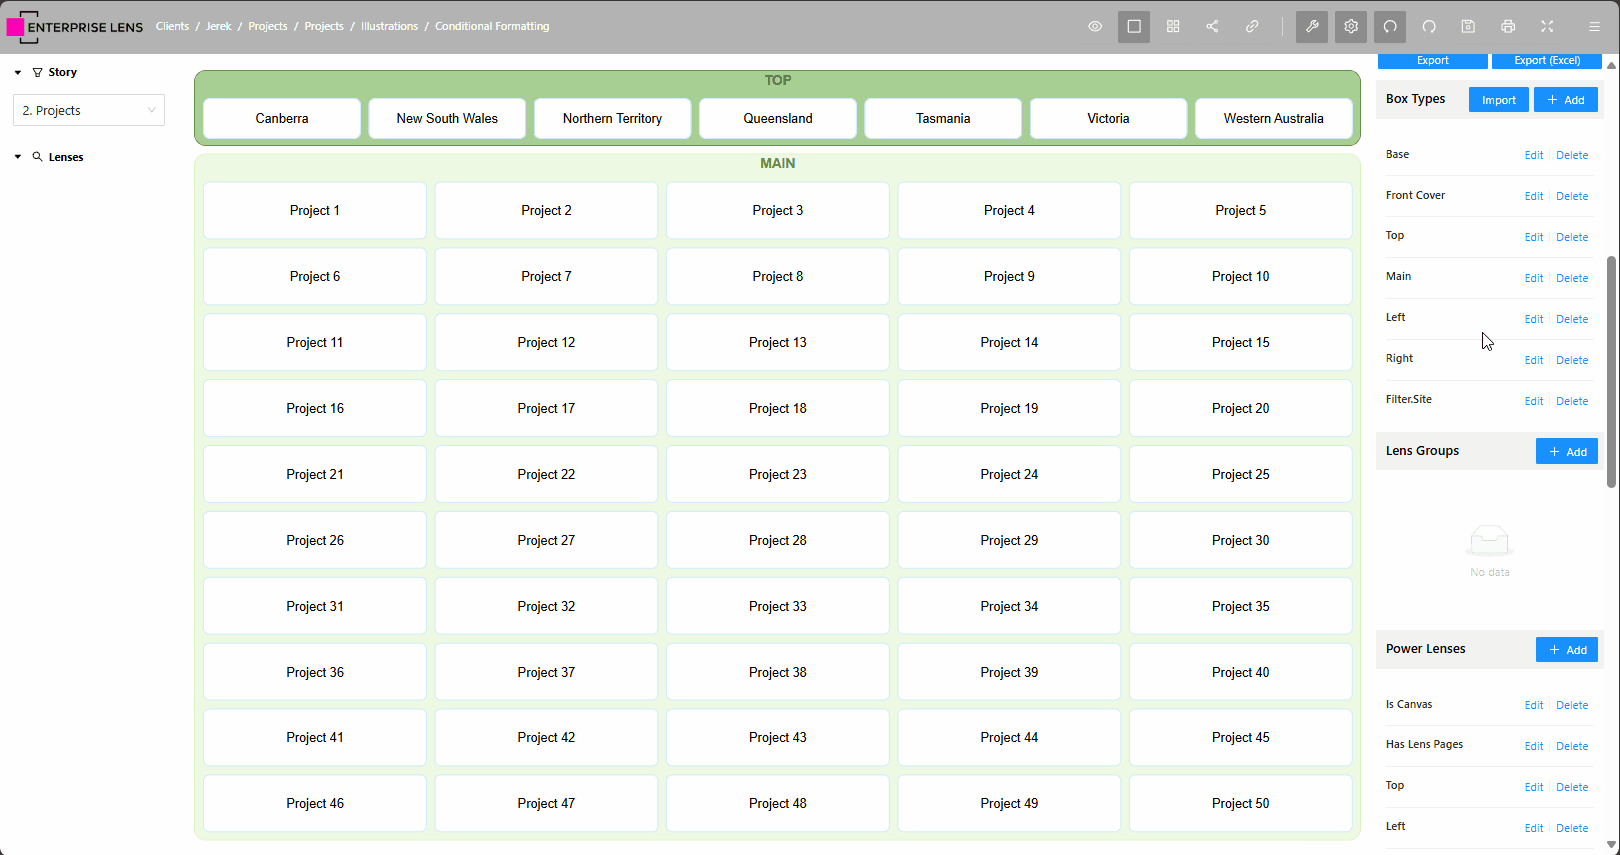Click Add button in Lens Groups

click(x=1566, y=452)
